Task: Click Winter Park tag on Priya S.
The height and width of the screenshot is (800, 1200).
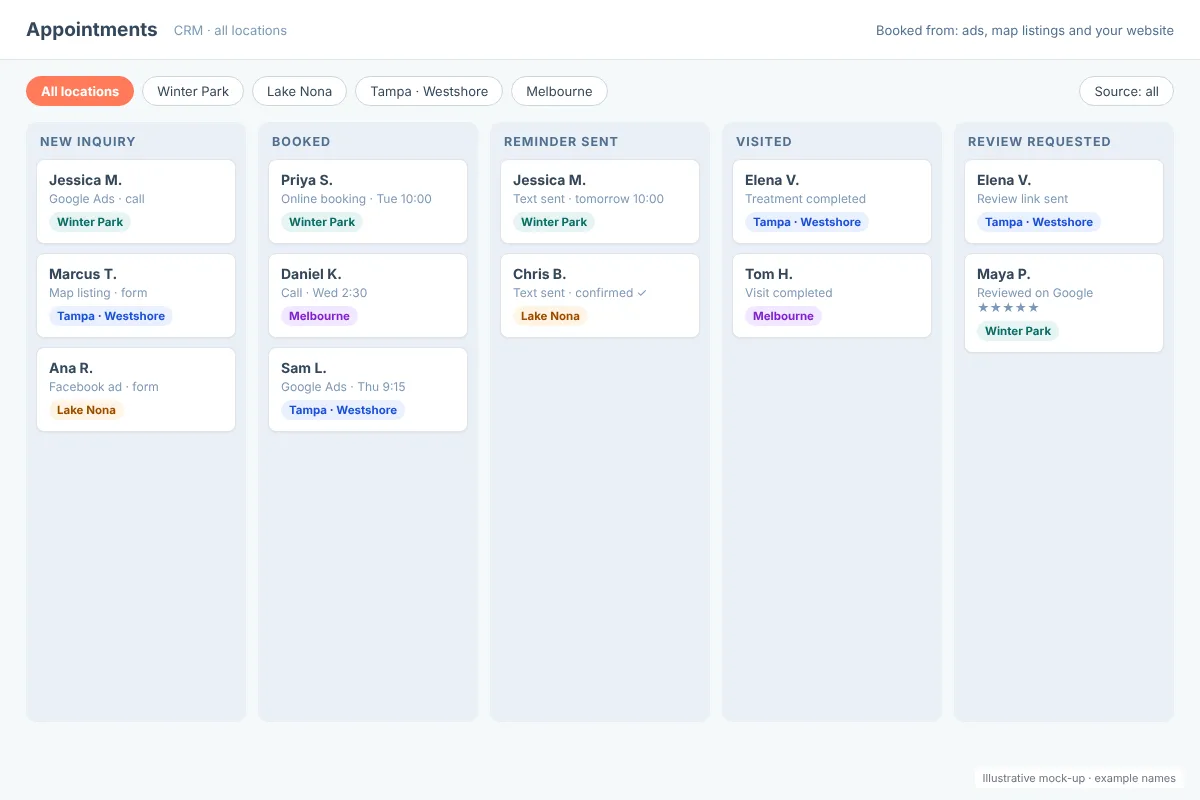Action: (x=322, y=222)
